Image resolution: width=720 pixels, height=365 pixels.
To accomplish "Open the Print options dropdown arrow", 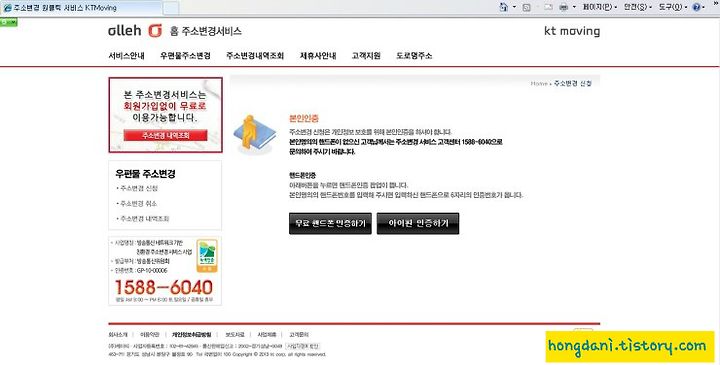I will pyautogui.click(x=574, y=7).
